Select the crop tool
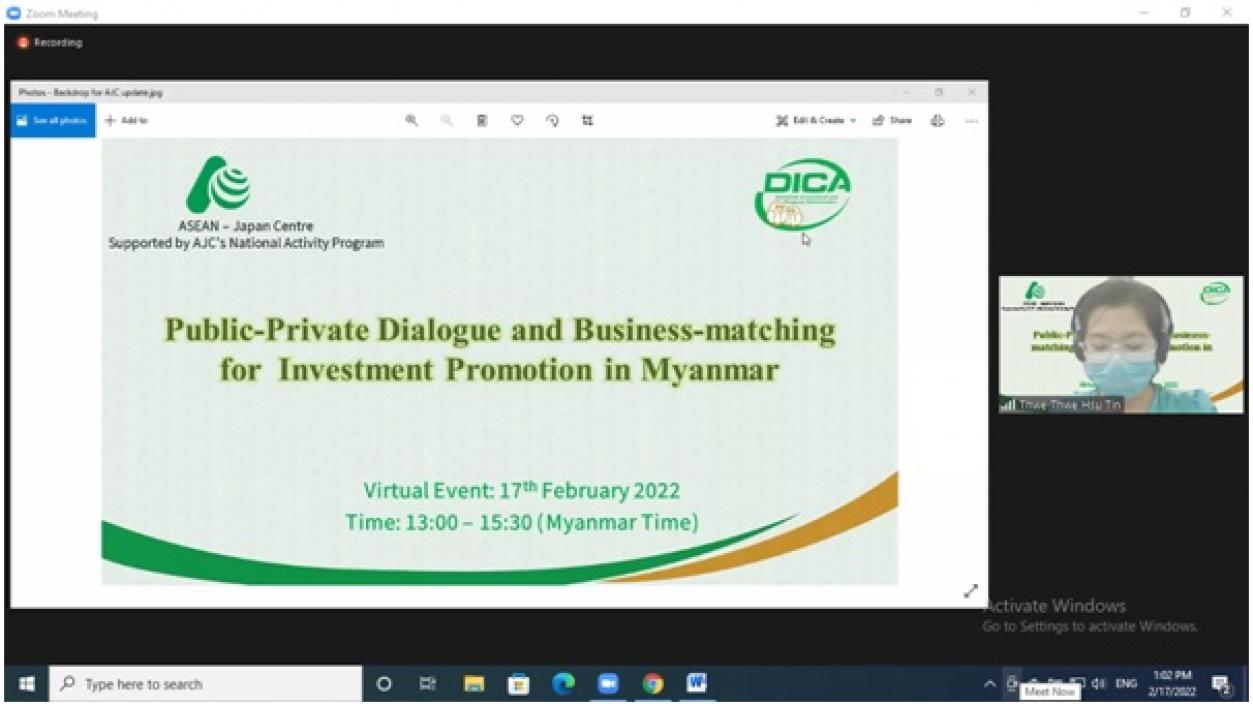This screenshot has height=704, width=1253. pos(588,121)
